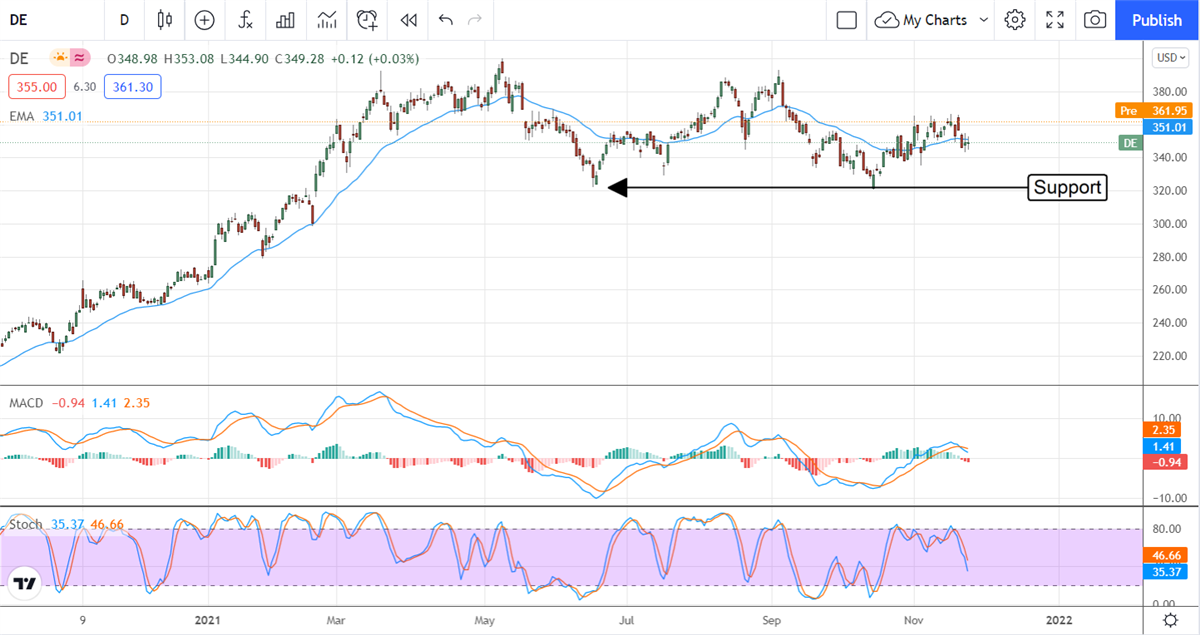Open the DE symbol search field
The height and width of the screenshot is (635, 1200).
pos(50,20)
